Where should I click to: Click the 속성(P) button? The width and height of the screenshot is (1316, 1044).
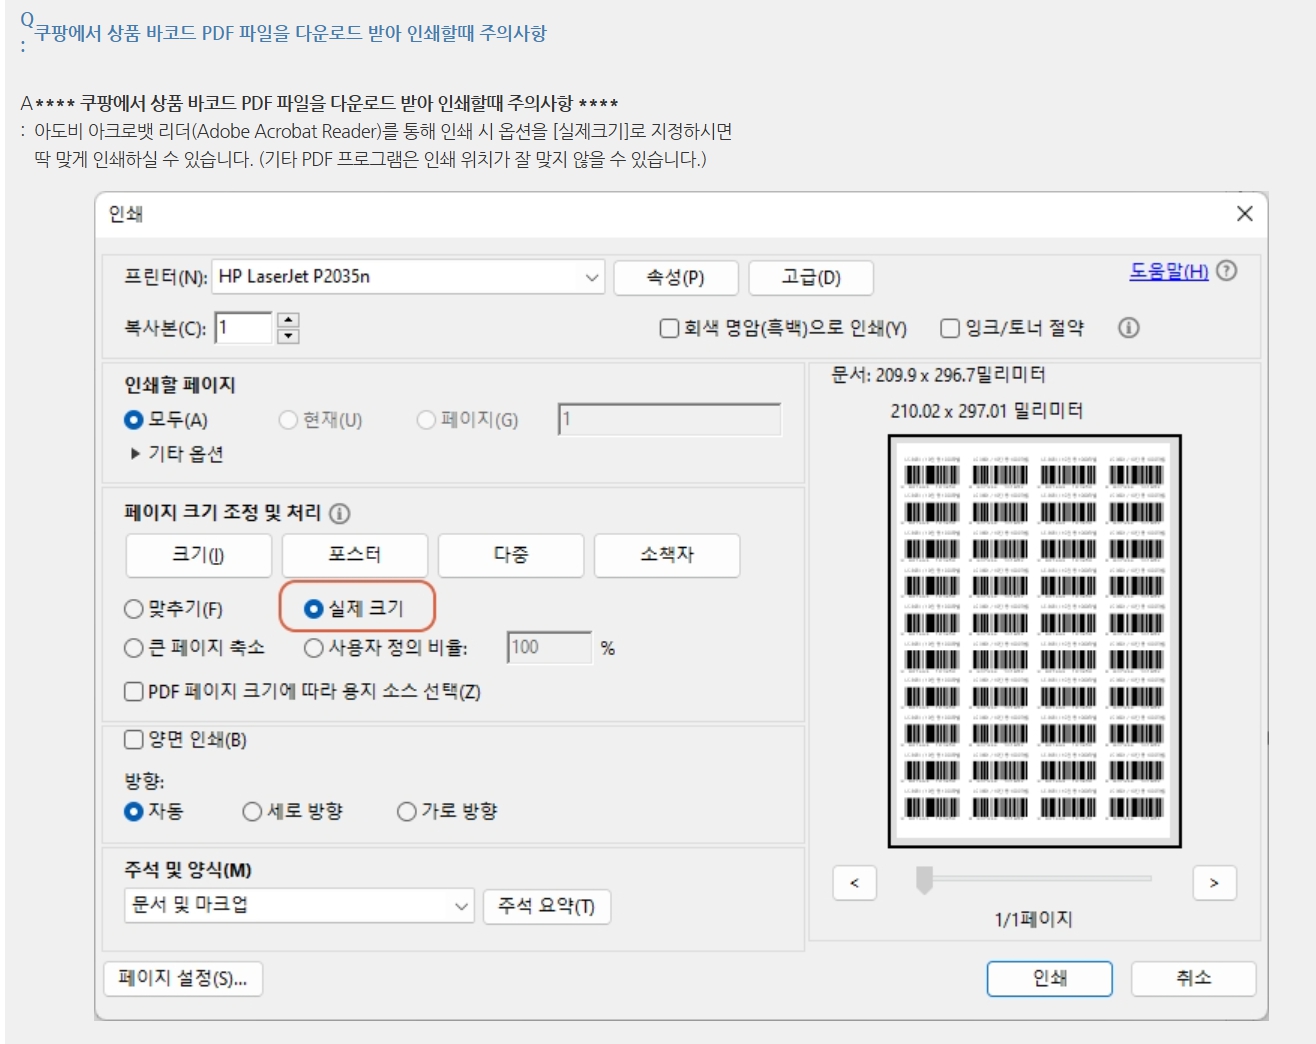click(676, 278)
